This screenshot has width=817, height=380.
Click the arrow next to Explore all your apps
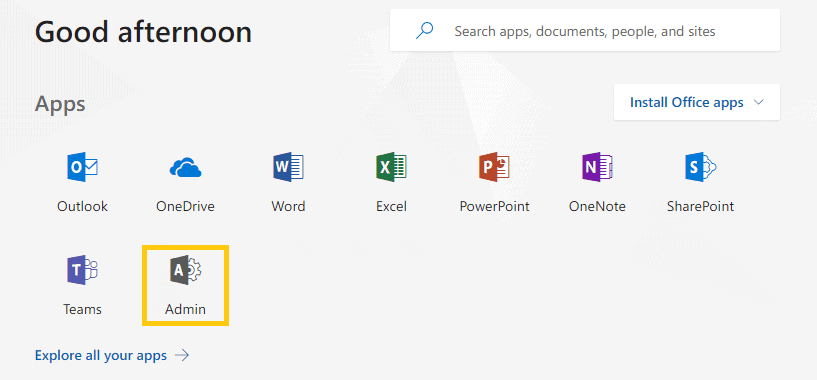(x=182, y=356)
